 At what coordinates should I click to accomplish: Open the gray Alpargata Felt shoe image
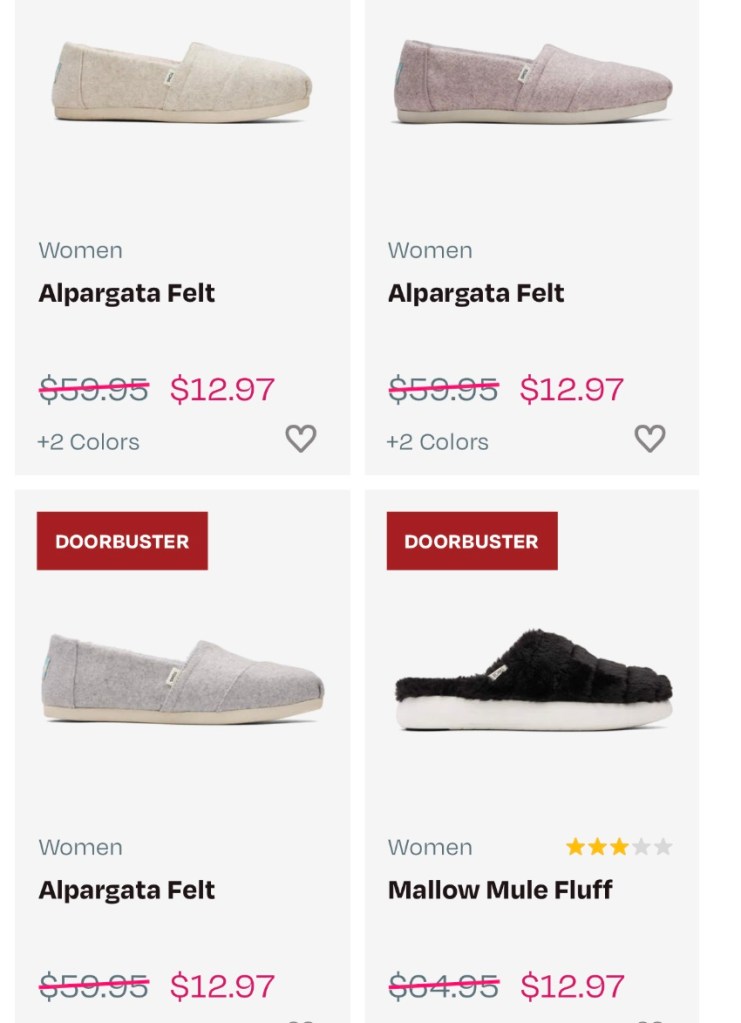182,678
